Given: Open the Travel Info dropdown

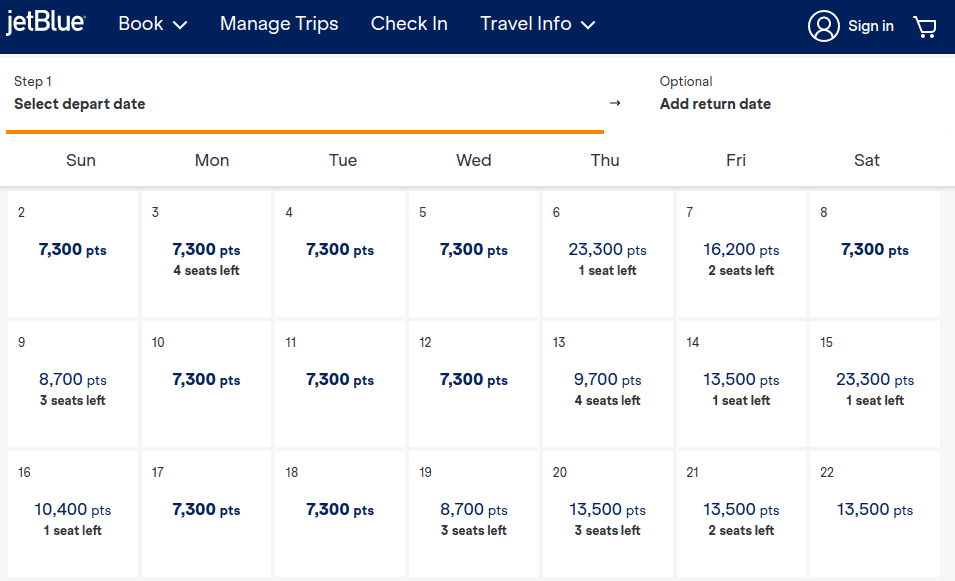Looking at the screenshot, I should pos(537,24).
